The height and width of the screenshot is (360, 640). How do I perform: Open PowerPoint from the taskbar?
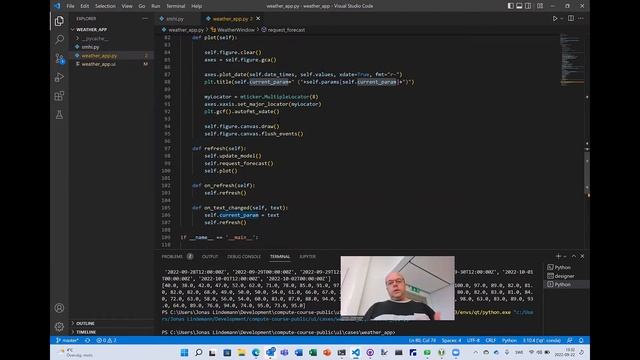pos(327,352)
